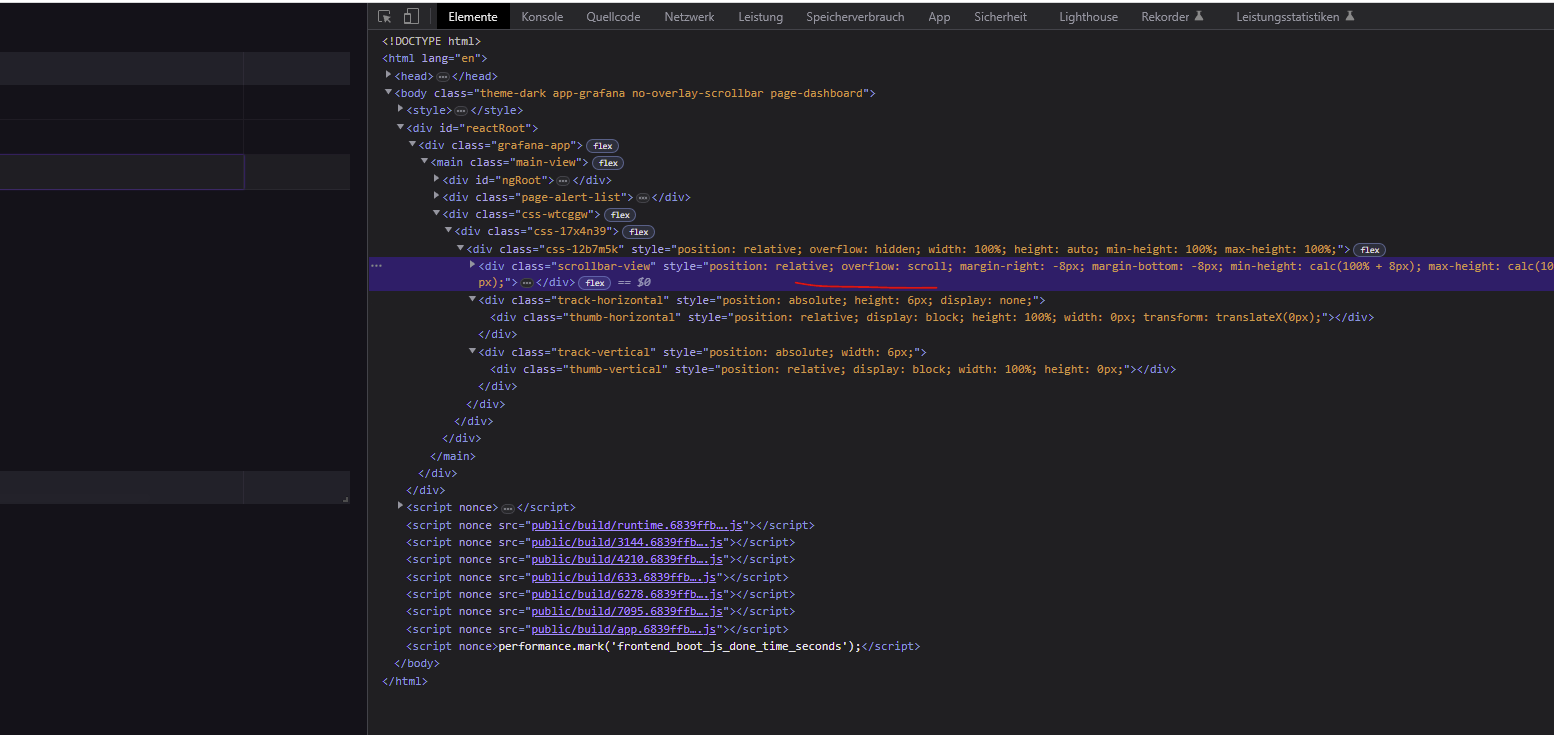The image size is (1554, 735).
Task: Switch to the App tab
Action: point(939,17)
